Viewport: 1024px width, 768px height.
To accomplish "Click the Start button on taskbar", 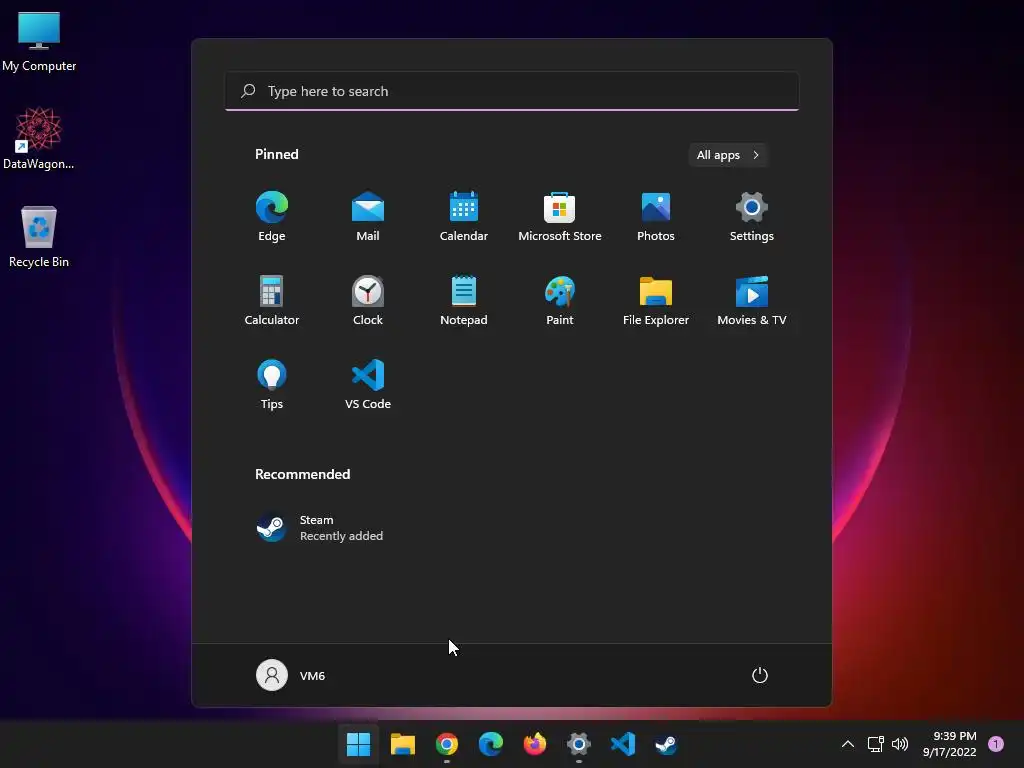I will point(359,744).
